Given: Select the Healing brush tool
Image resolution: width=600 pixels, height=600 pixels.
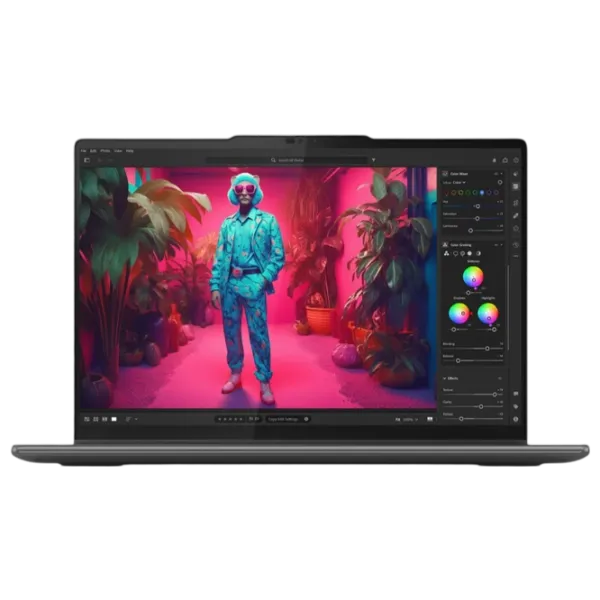Looking at the screenshot, I should coord(516,215).
